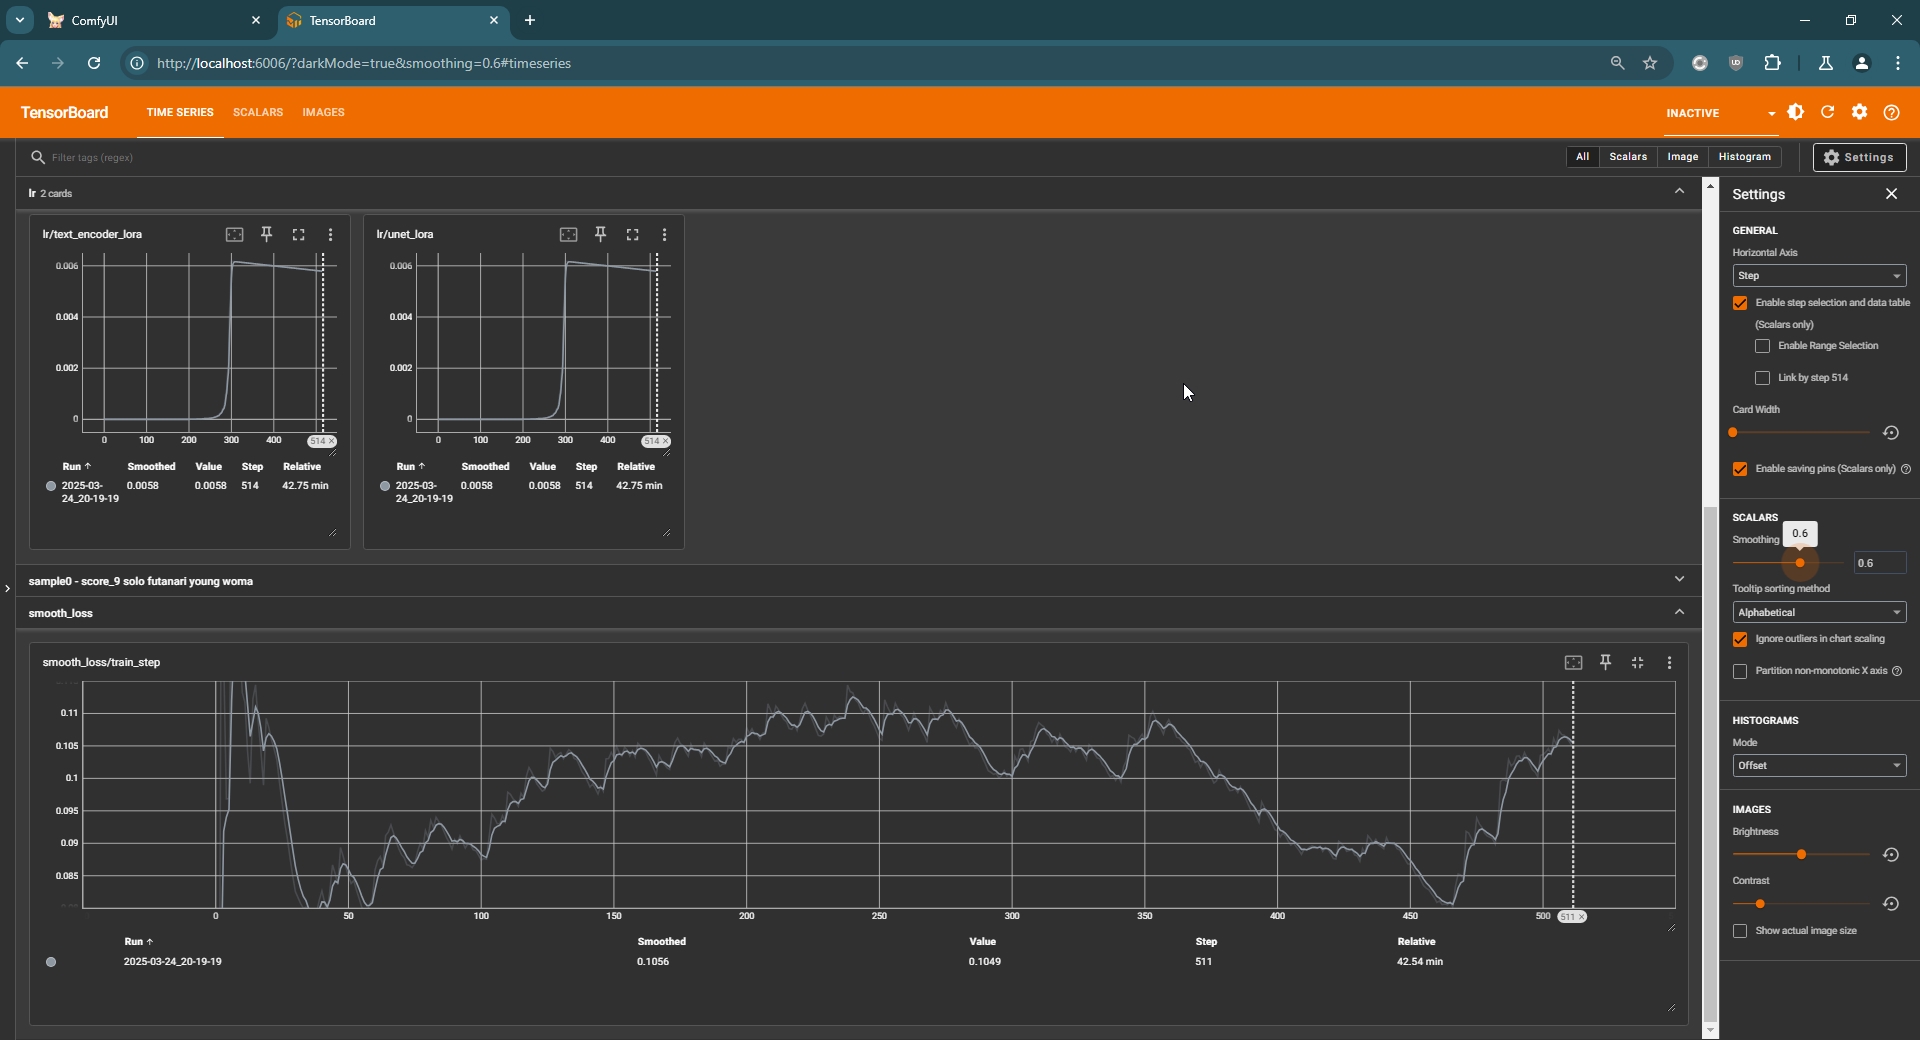Open more options for smooth_loss/train_step card
The width and height of the screenshot is (1920, 1040).
[x=1669, y=662]
